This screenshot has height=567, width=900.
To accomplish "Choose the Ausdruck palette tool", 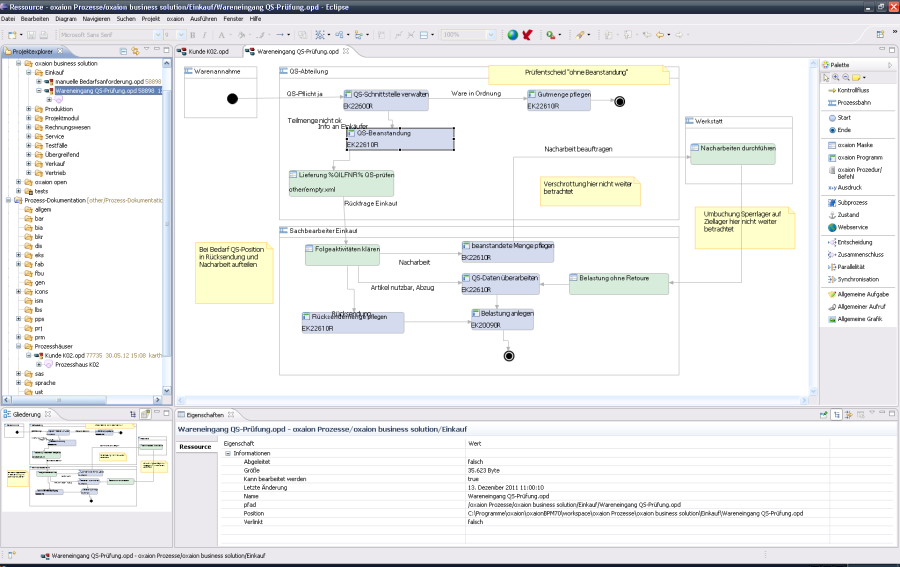I will pos(845,188).
